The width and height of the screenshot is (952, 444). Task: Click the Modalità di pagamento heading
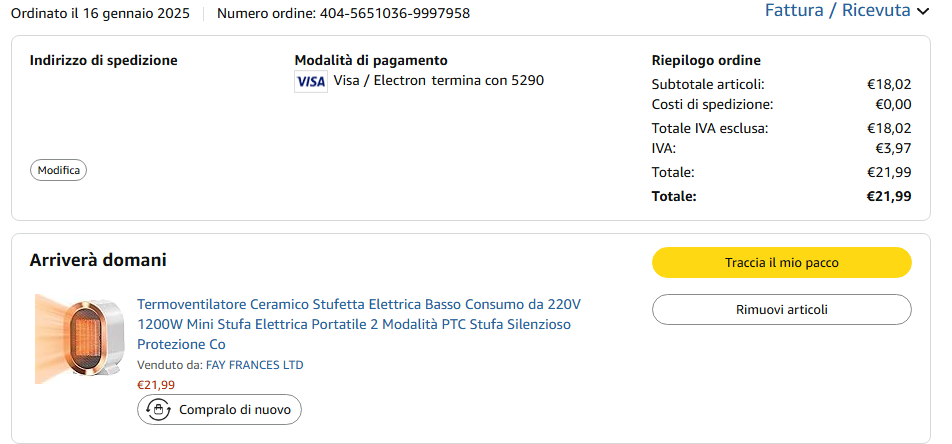[x=371, y=60]
